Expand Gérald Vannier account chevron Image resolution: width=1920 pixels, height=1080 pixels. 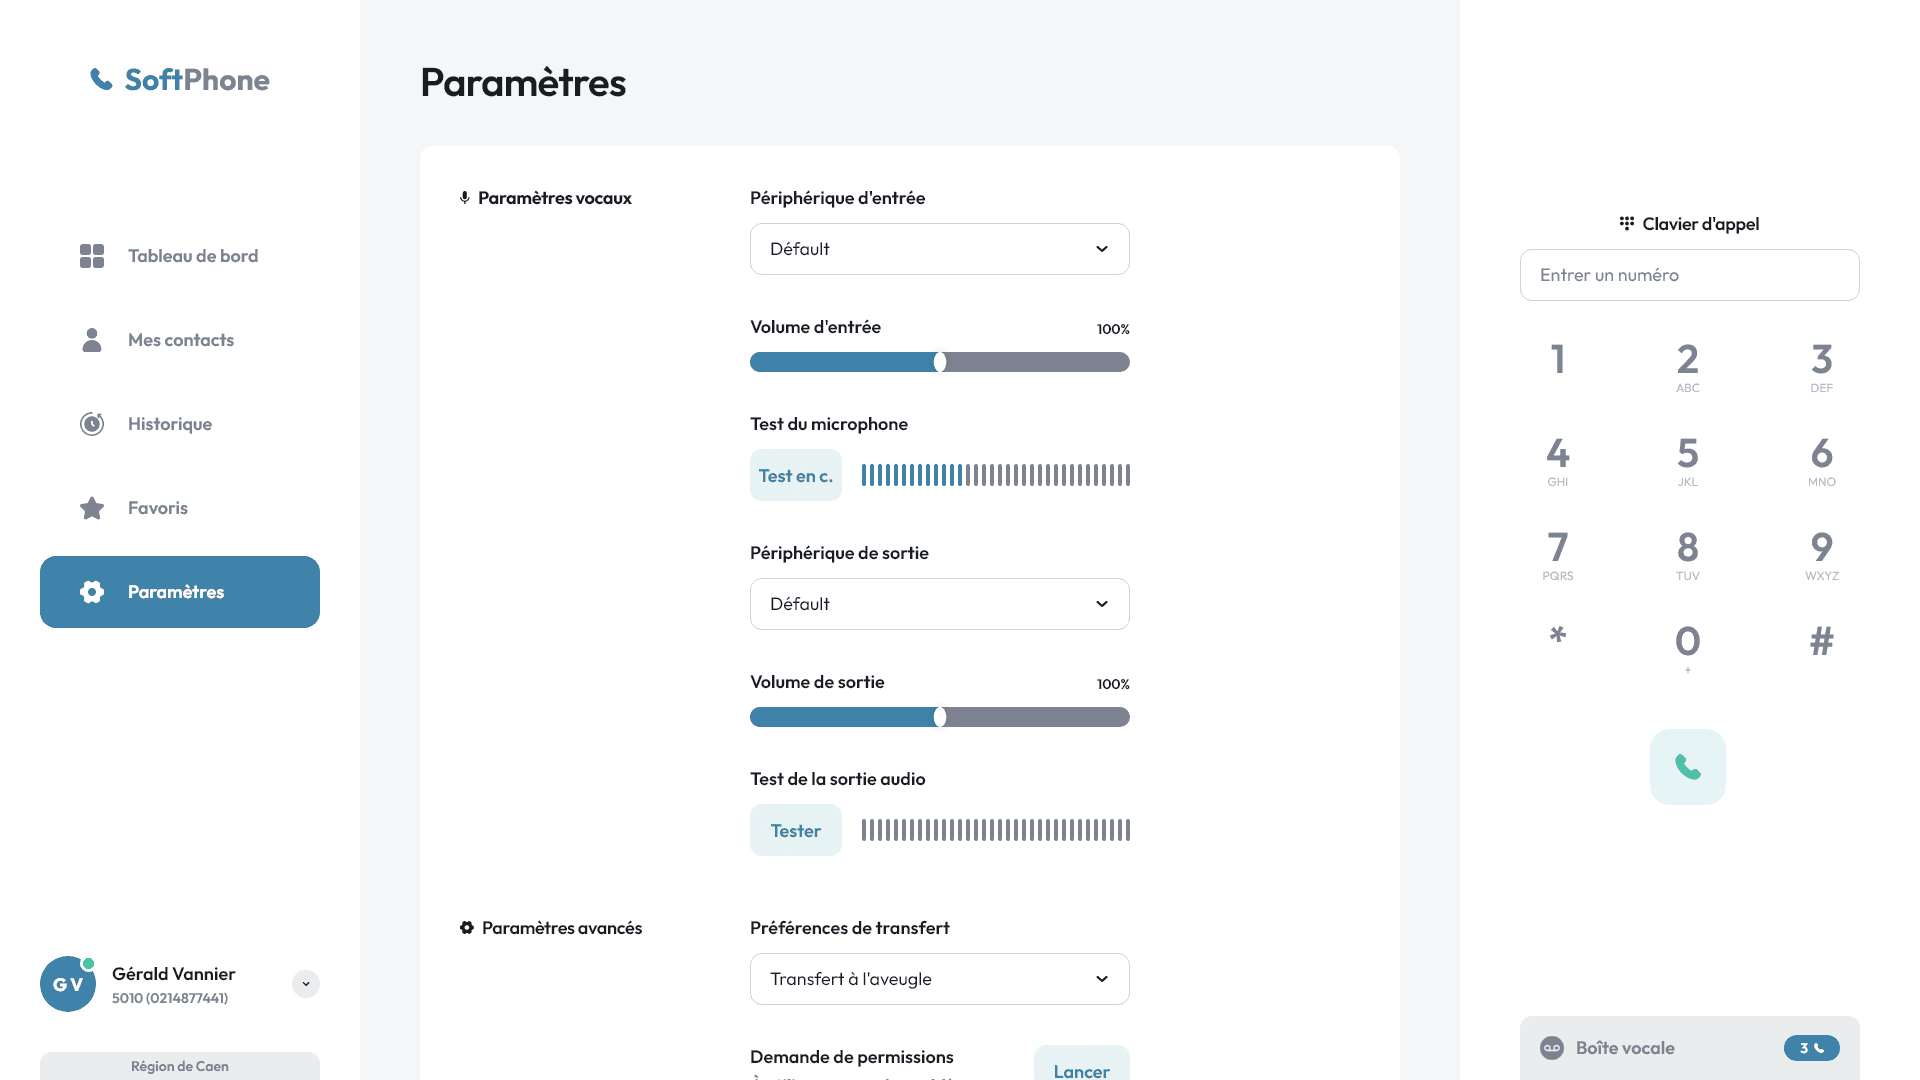[x=306, y=984]
